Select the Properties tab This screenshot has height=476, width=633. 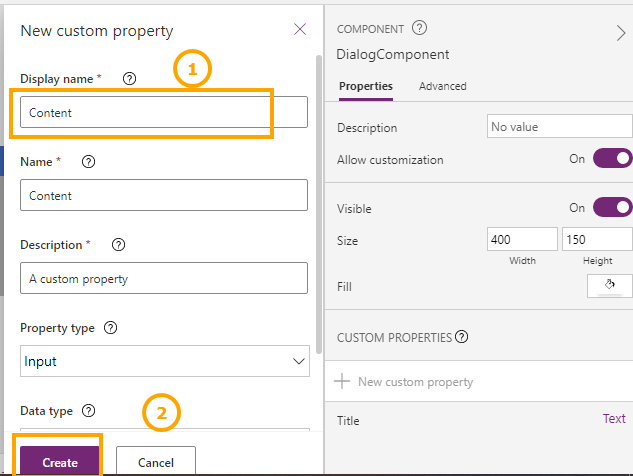click(x=365, y=86)
